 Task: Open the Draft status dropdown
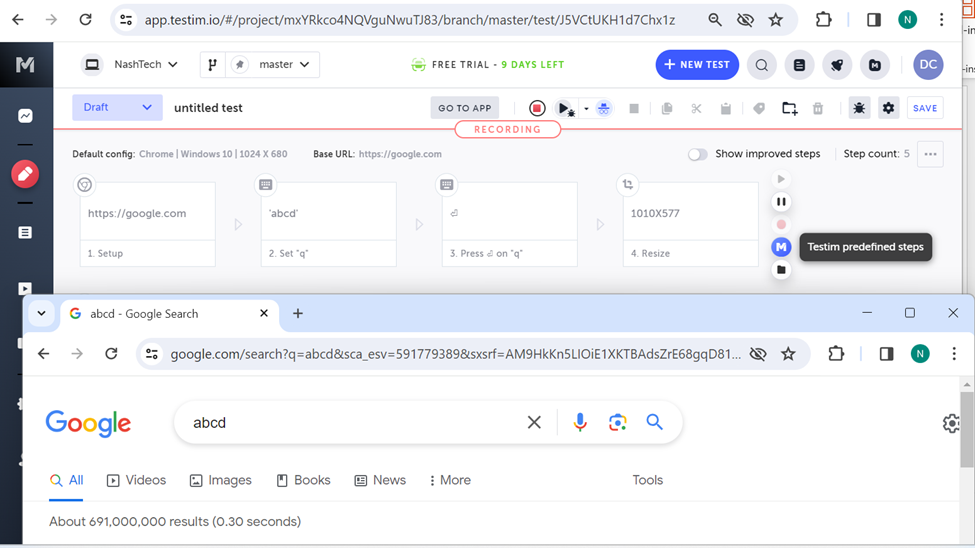(117, 107)
